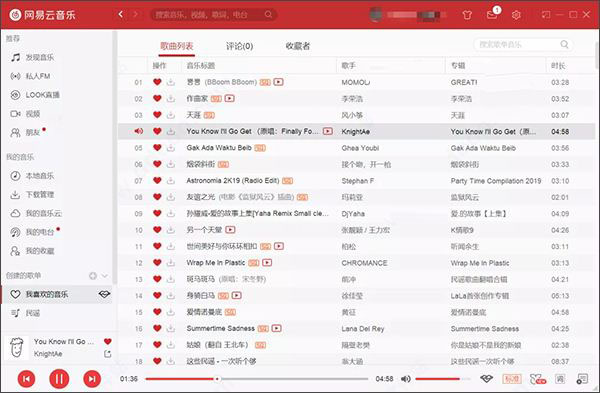Image resolution: width=600 pixels, height=393 pixels.
Task: Switch to mini mode window icon
Action: point(546,15)
